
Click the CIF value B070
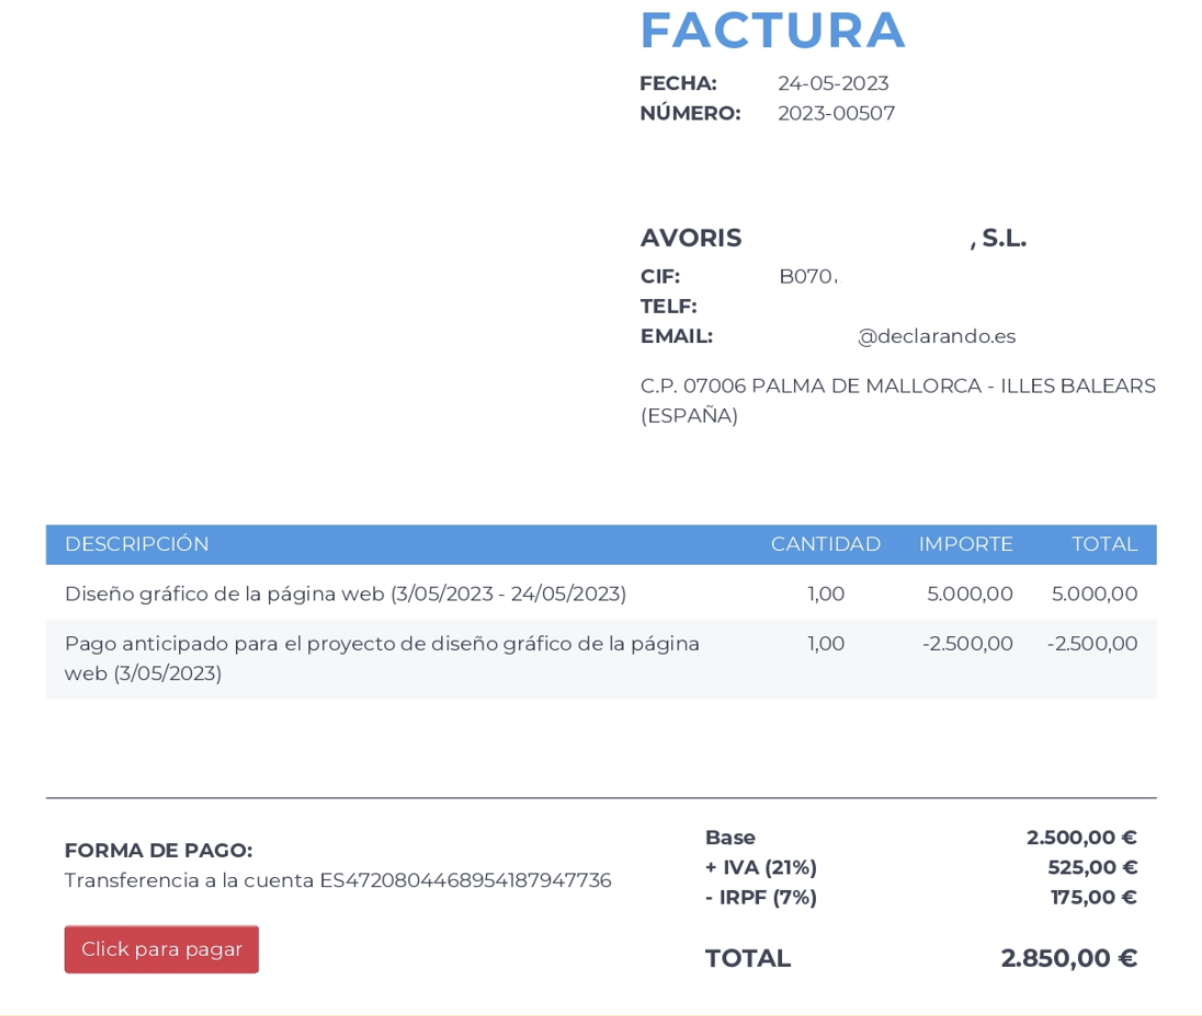(807, 276)
